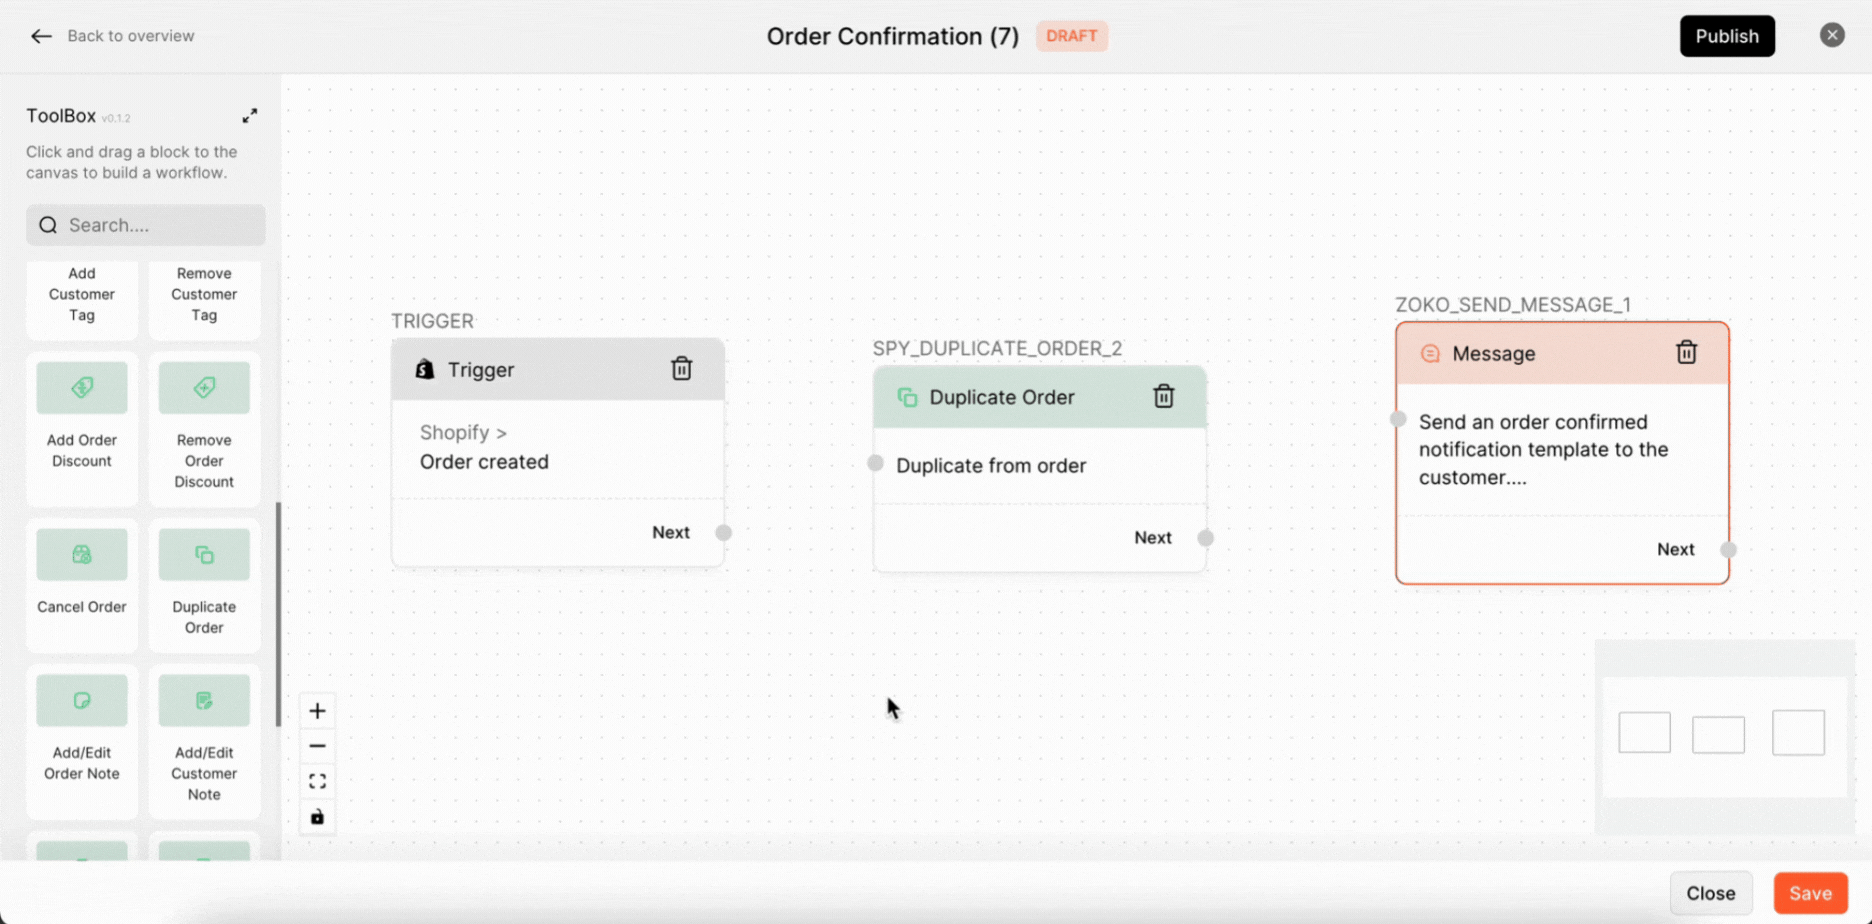Expand the ToolBox panel
Viewport: 1872px width, 924px height.
tap(250, 116)
